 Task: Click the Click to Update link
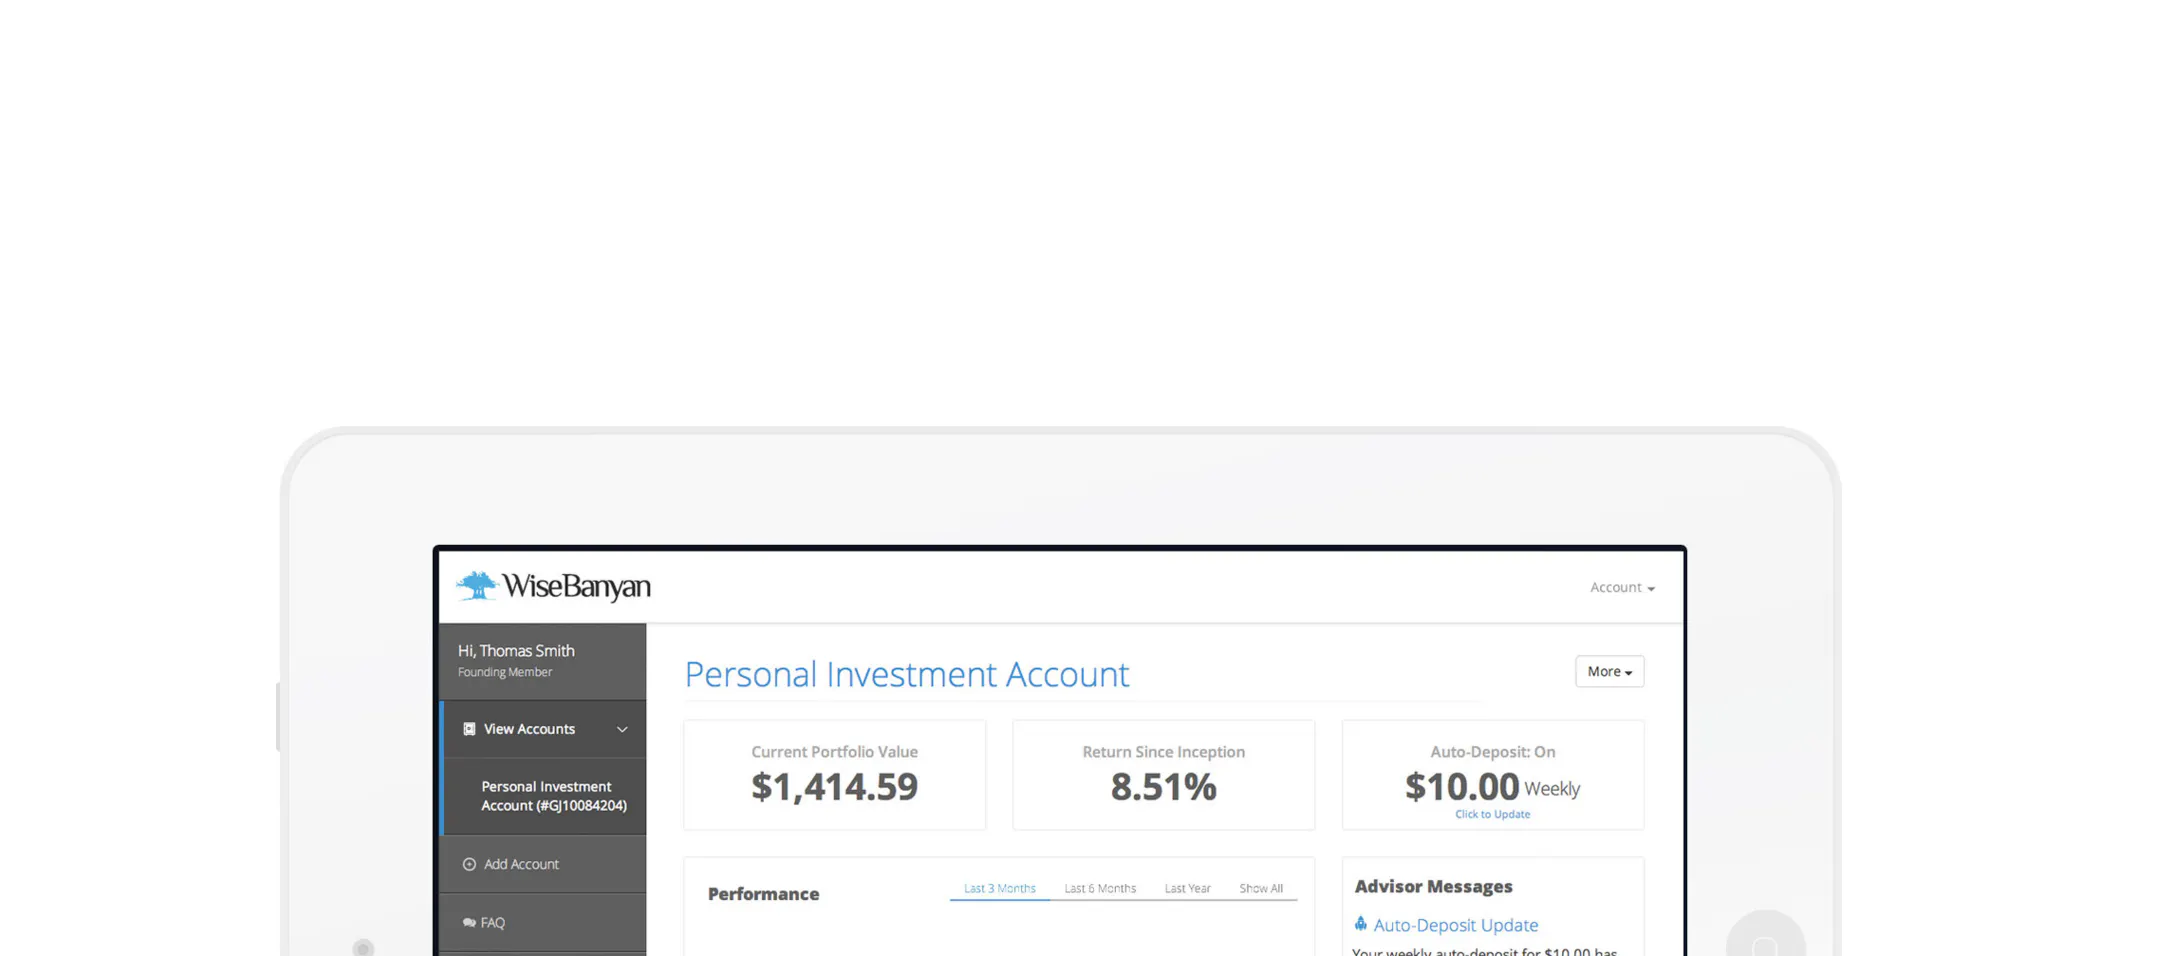(1492, 814)
